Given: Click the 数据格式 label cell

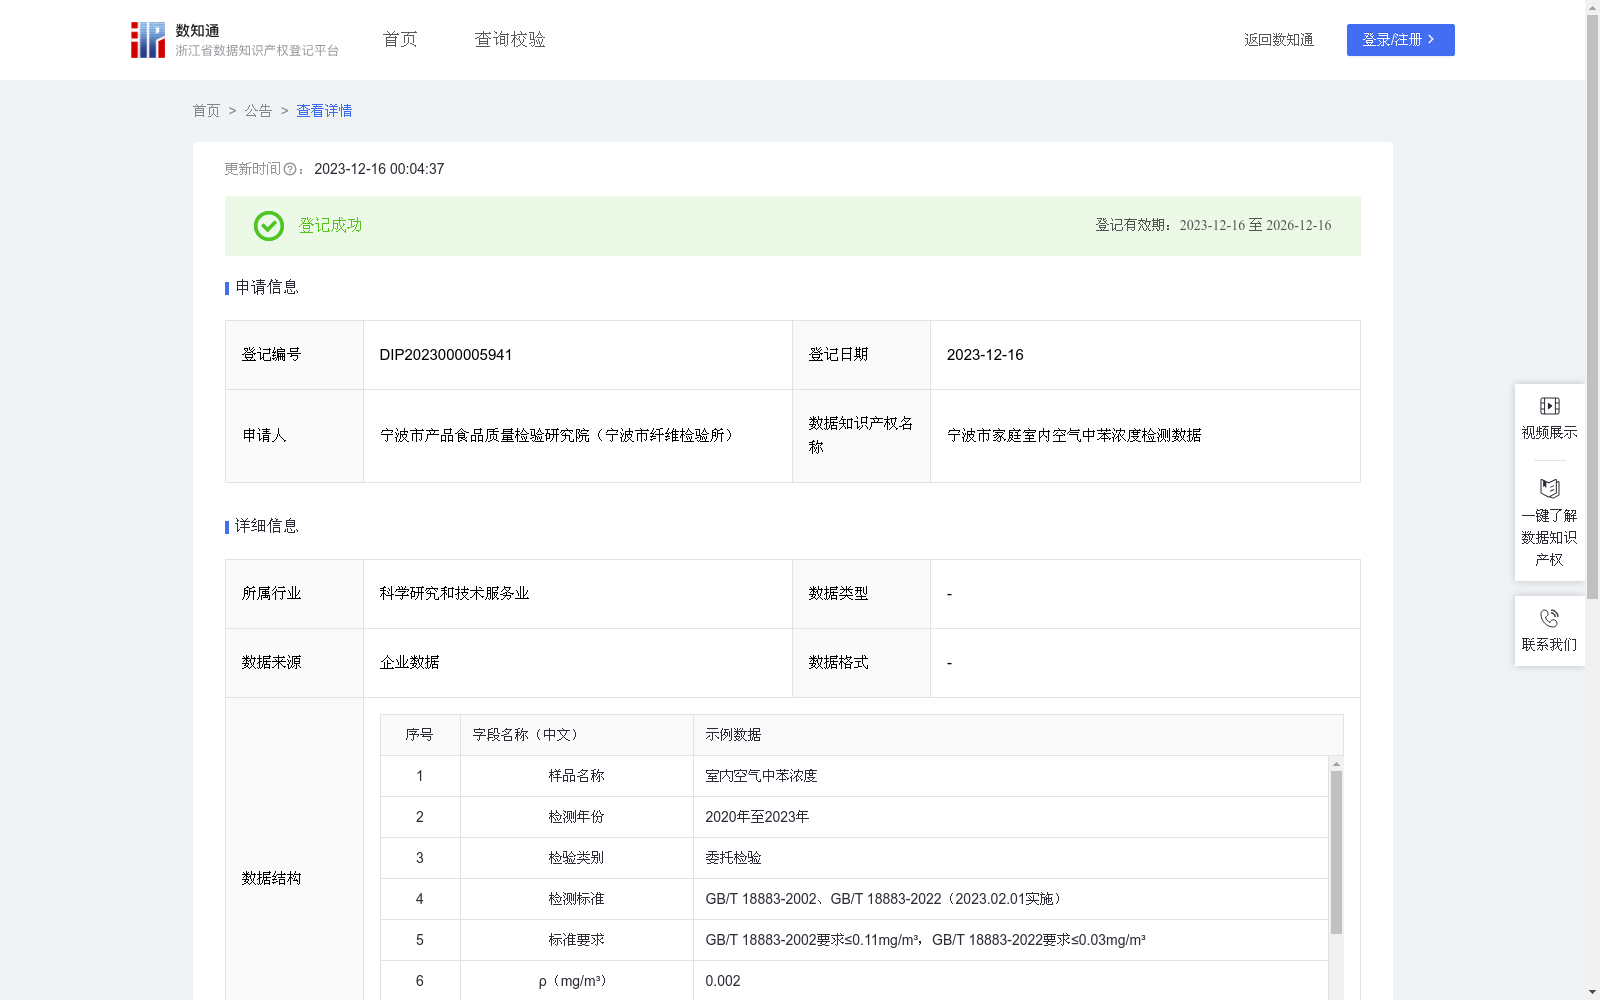Looking at the screenshot, I should point(861,663).
